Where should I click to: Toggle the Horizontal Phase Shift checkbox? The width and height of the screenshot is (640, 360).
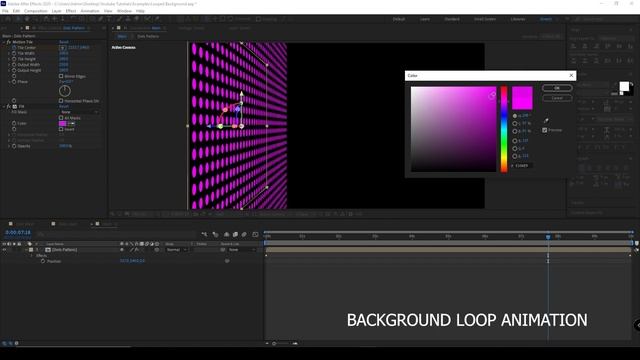coord(61,100)
